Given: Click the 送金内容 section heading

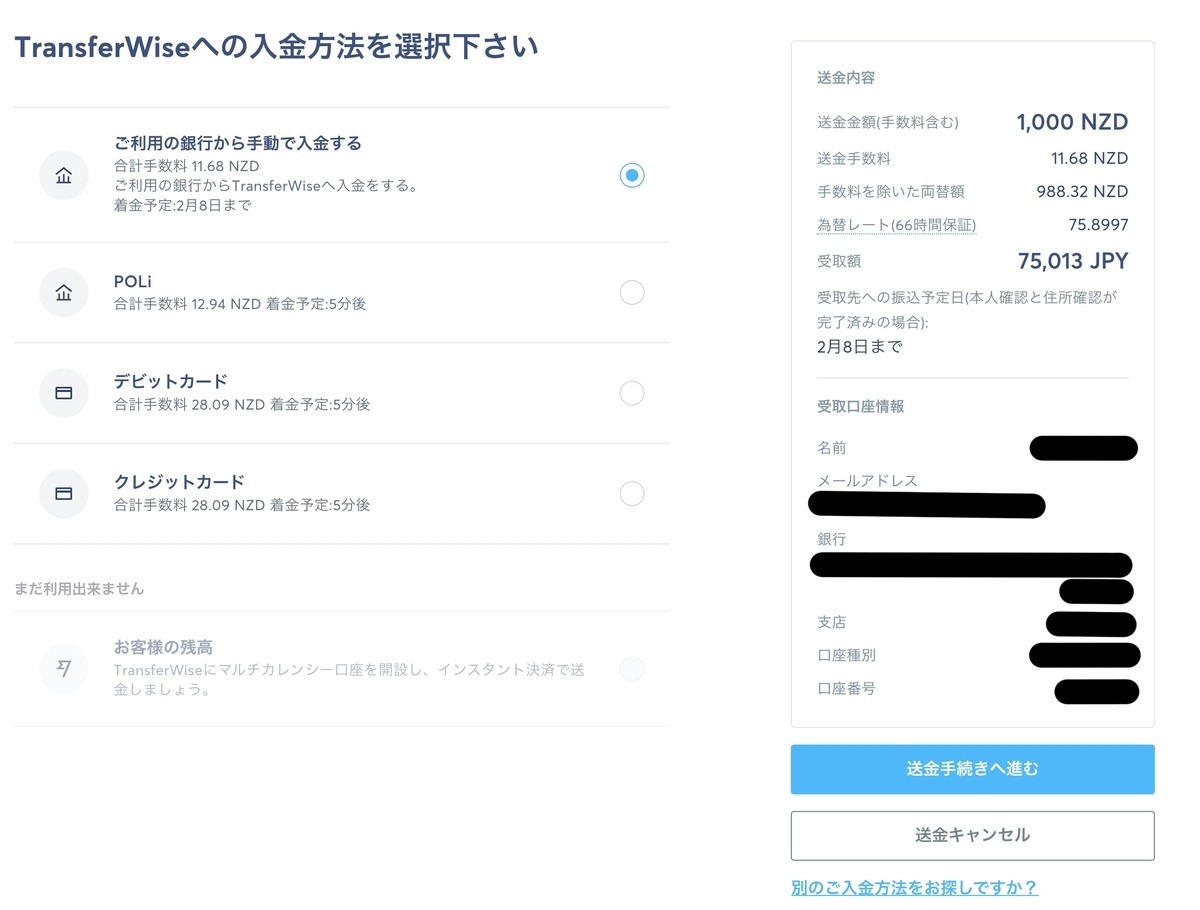Looking at the screenshot, I should 846,78.
